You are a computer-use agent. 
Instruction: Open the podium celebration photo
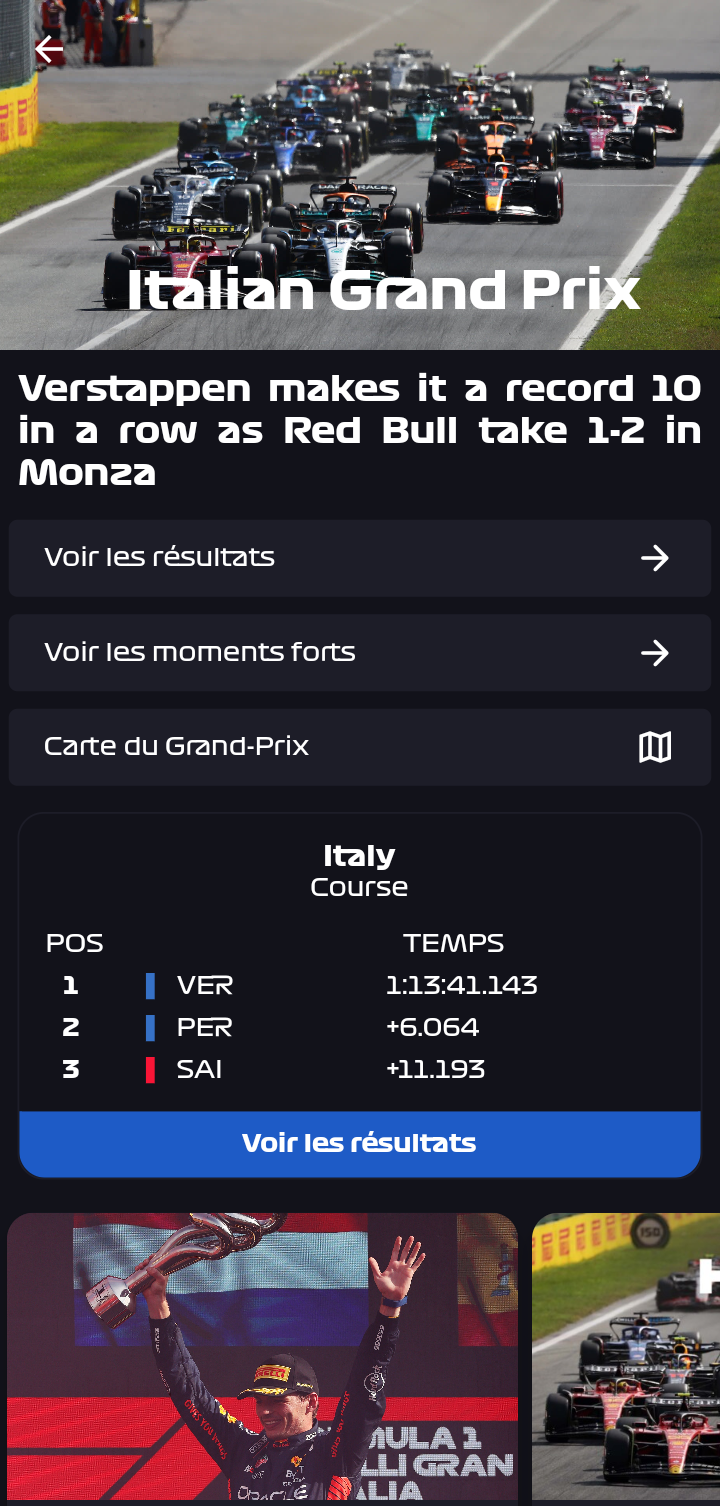pos(262,1356)
